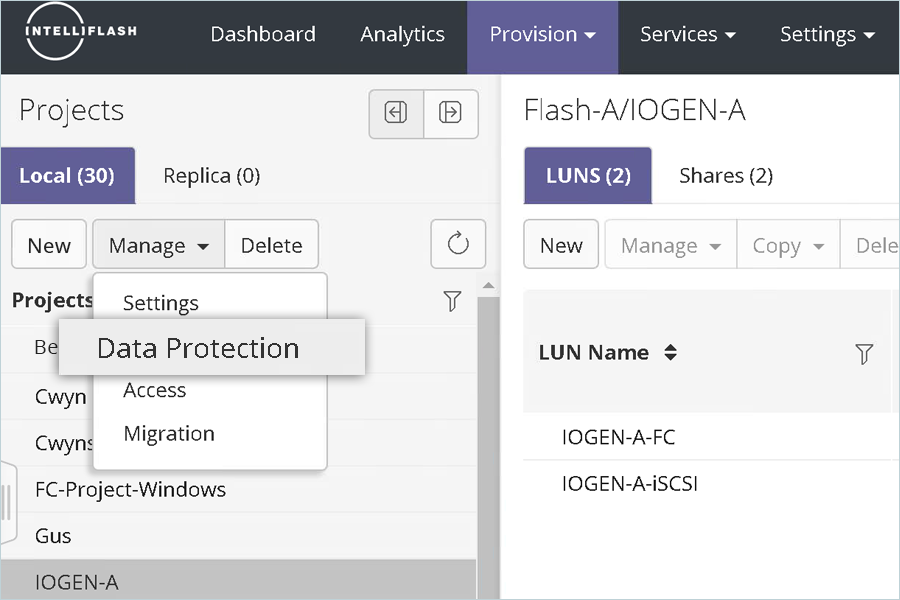Image resolution: width=900 pixels, height=600 pixels.
Task: Click New button in Projects panel
Action: coord(49,244)
